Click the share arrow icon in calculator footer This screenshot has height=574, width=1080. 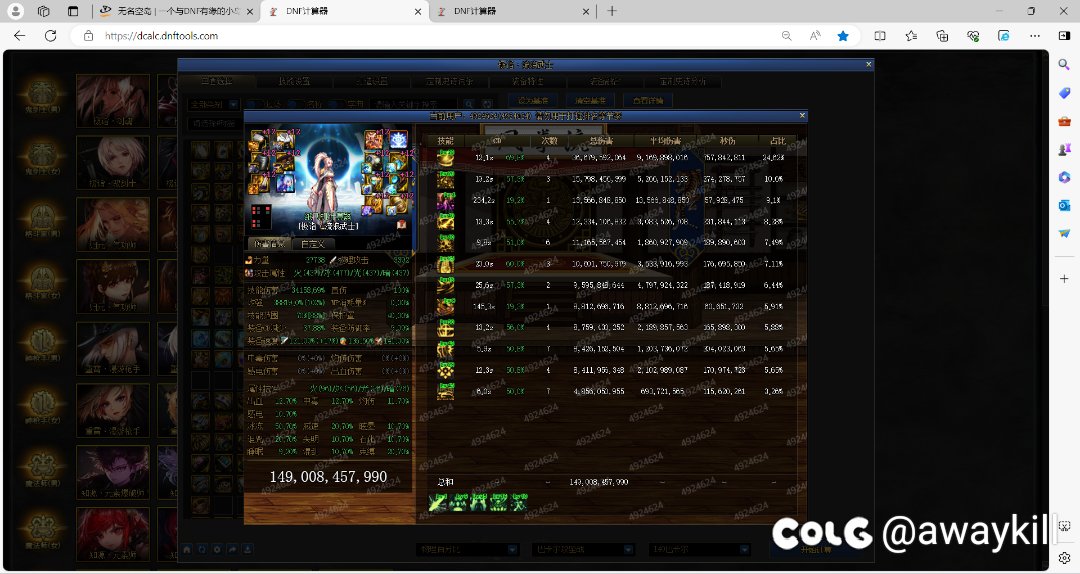point(232,549)
